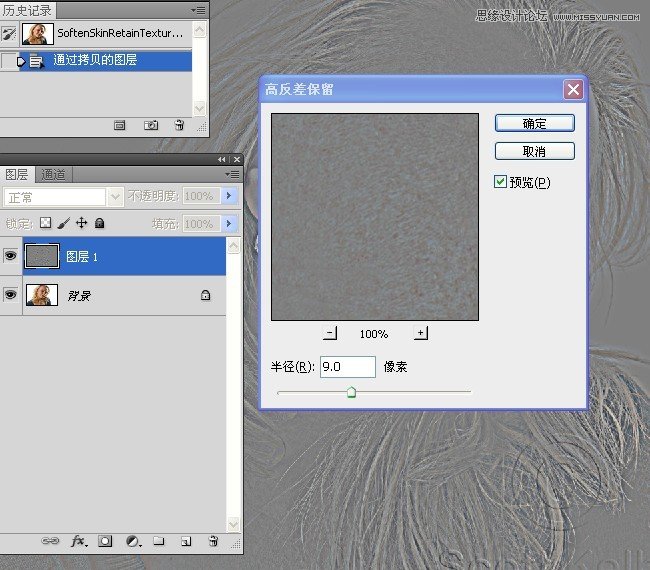Click the 半径 radius input field
The image size is (650, 570).
(x=348, y=366)
